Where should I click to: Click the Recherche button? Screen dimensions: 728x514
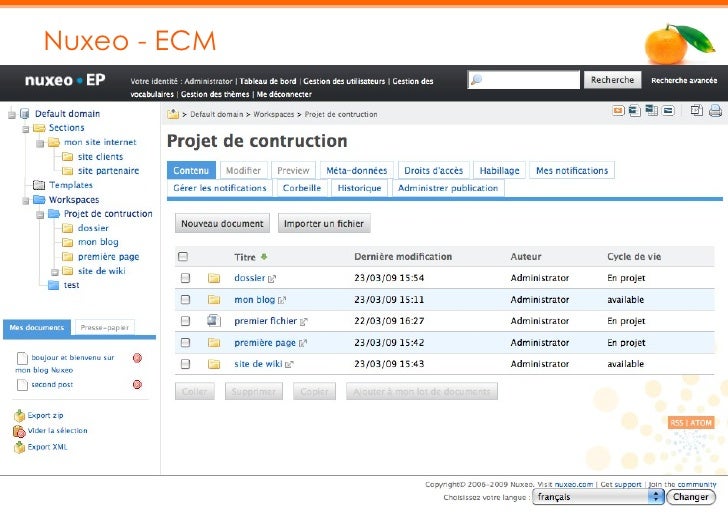click(612, 80)
